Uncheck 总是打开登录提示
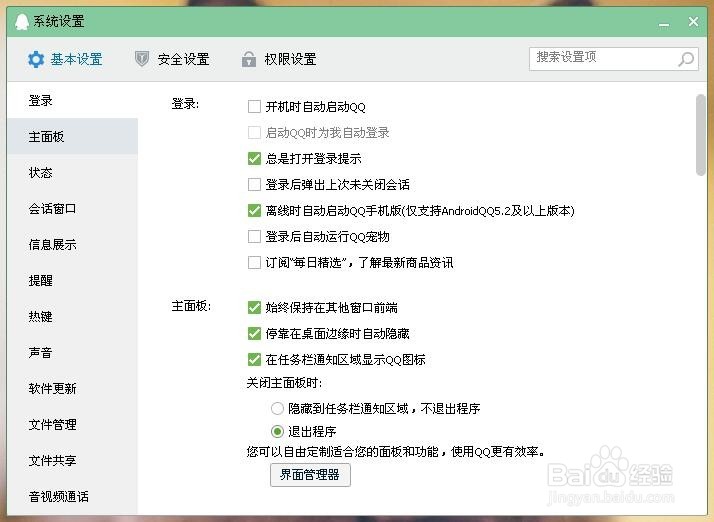The width and height of the screenshot is (714, 522). pos(254,159)
